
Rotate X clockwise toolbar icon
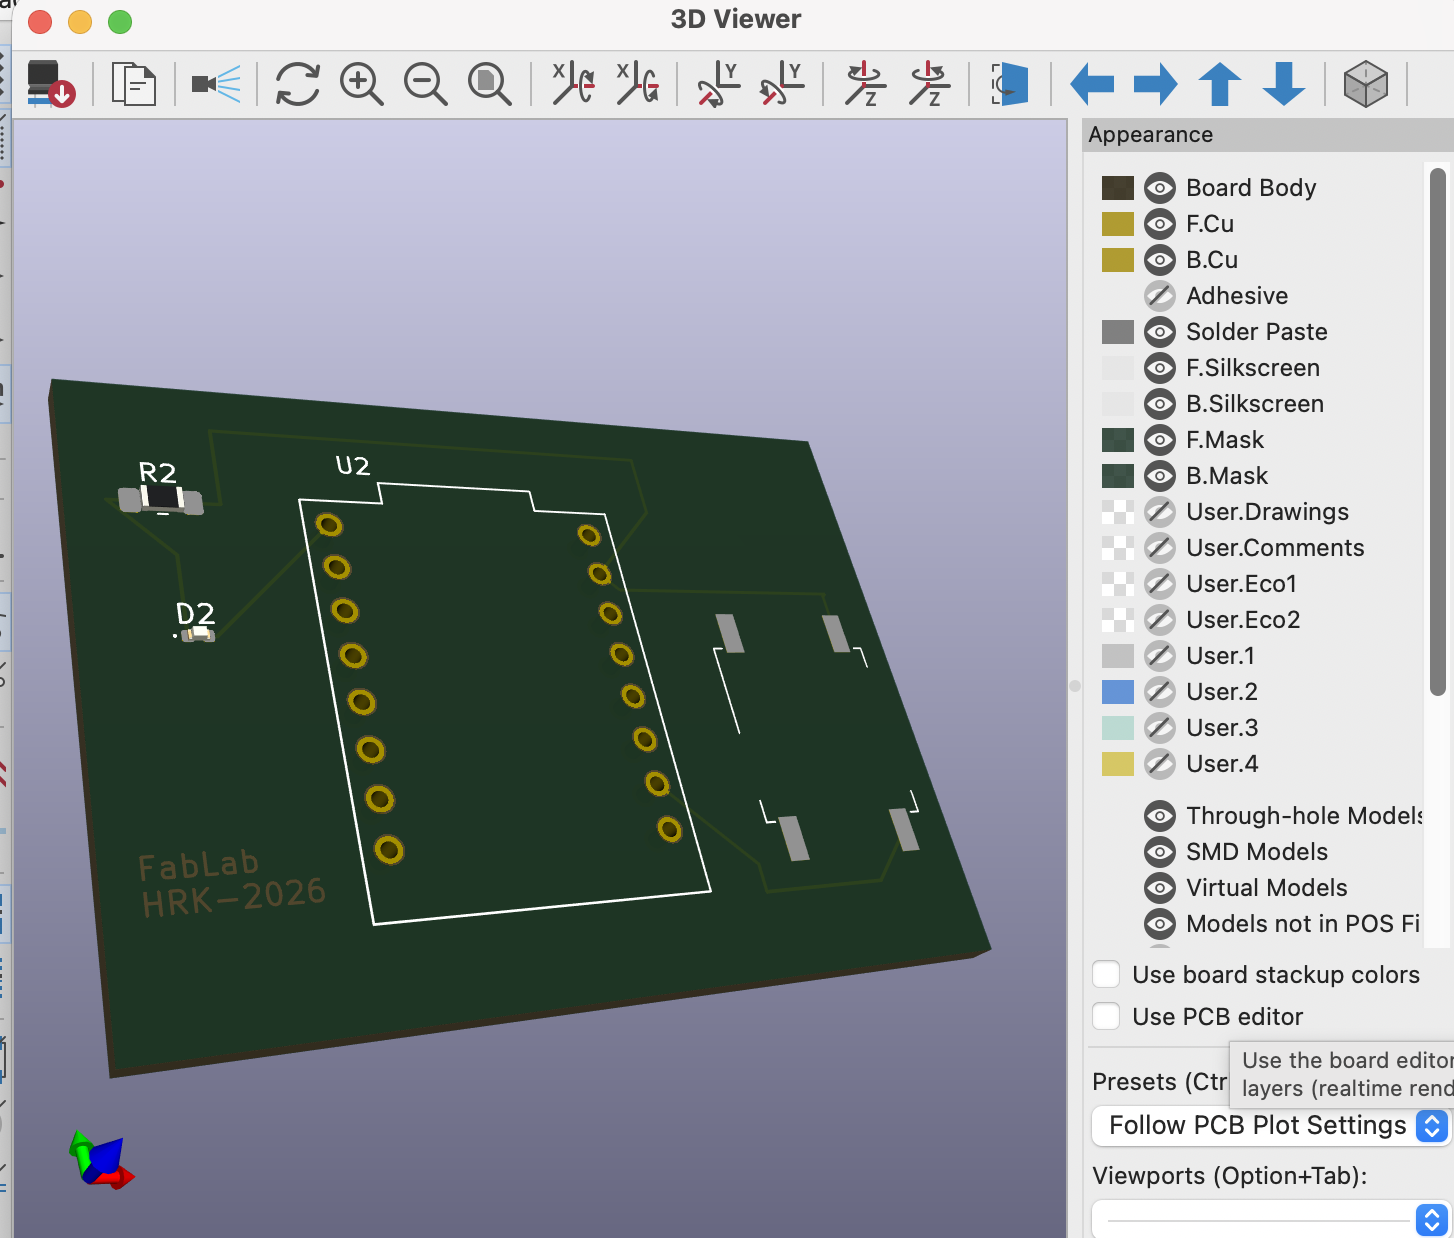(x=574, y=84)
